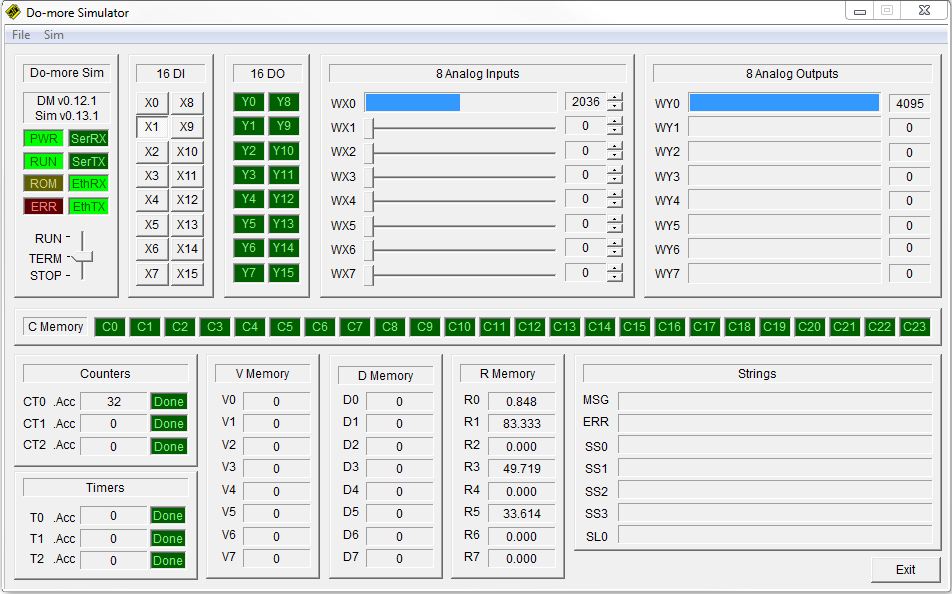The image size is (952, 594).
Task: Click the T0 timer Done indicator
Action: tap(168, 516)
